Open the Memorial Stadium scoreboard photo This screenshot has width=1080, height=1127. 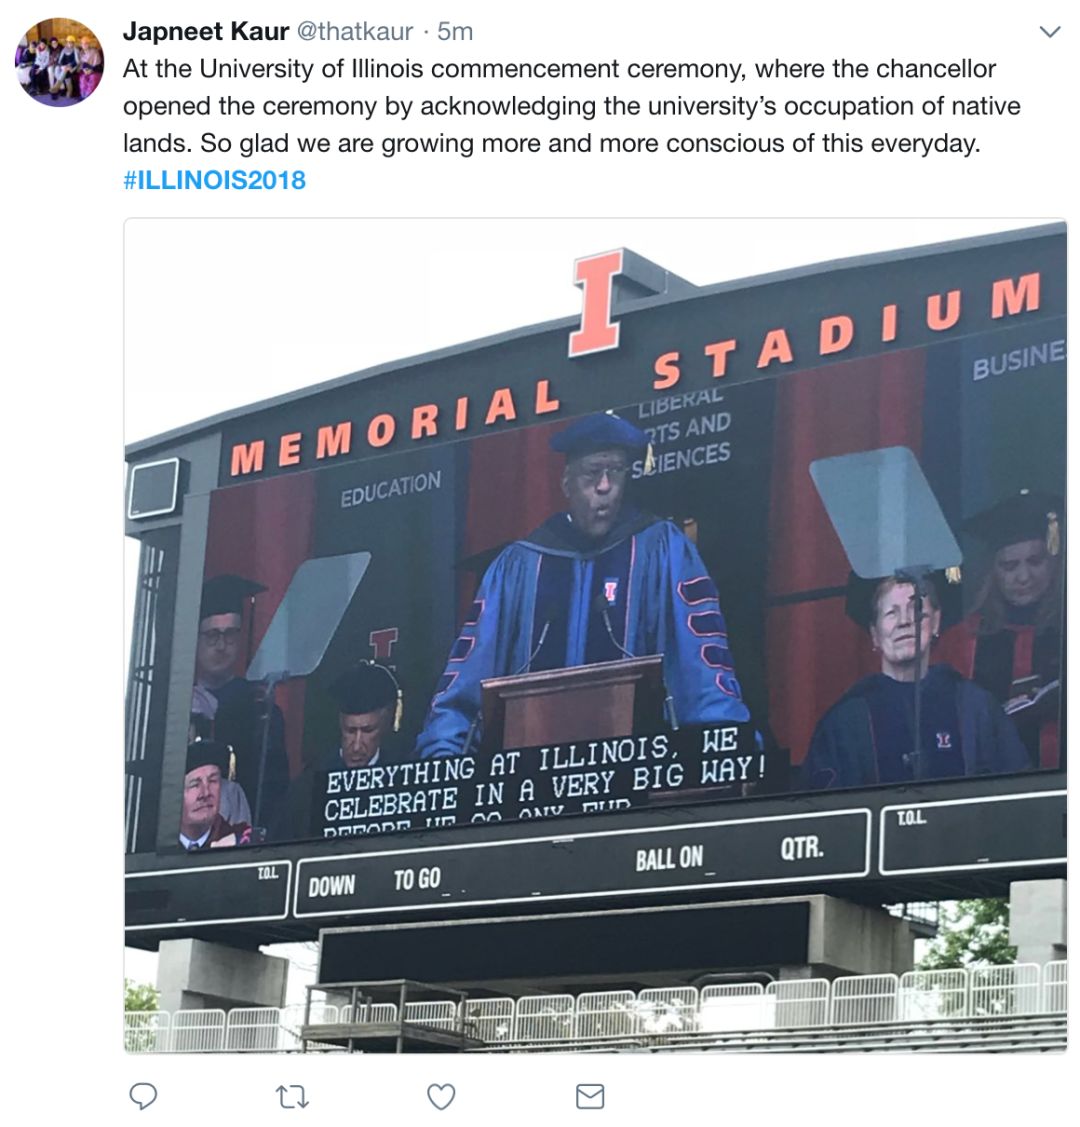point(595,635)
